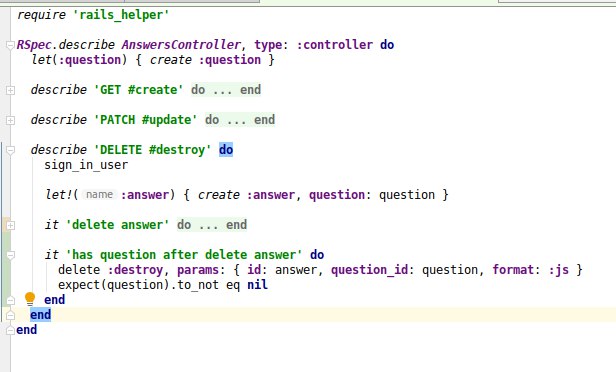Click the highlighted 'do' after 'DELETE #destroy'
Image resolution: width=616 pixels, height=372 pixels.
coord(226,150)
